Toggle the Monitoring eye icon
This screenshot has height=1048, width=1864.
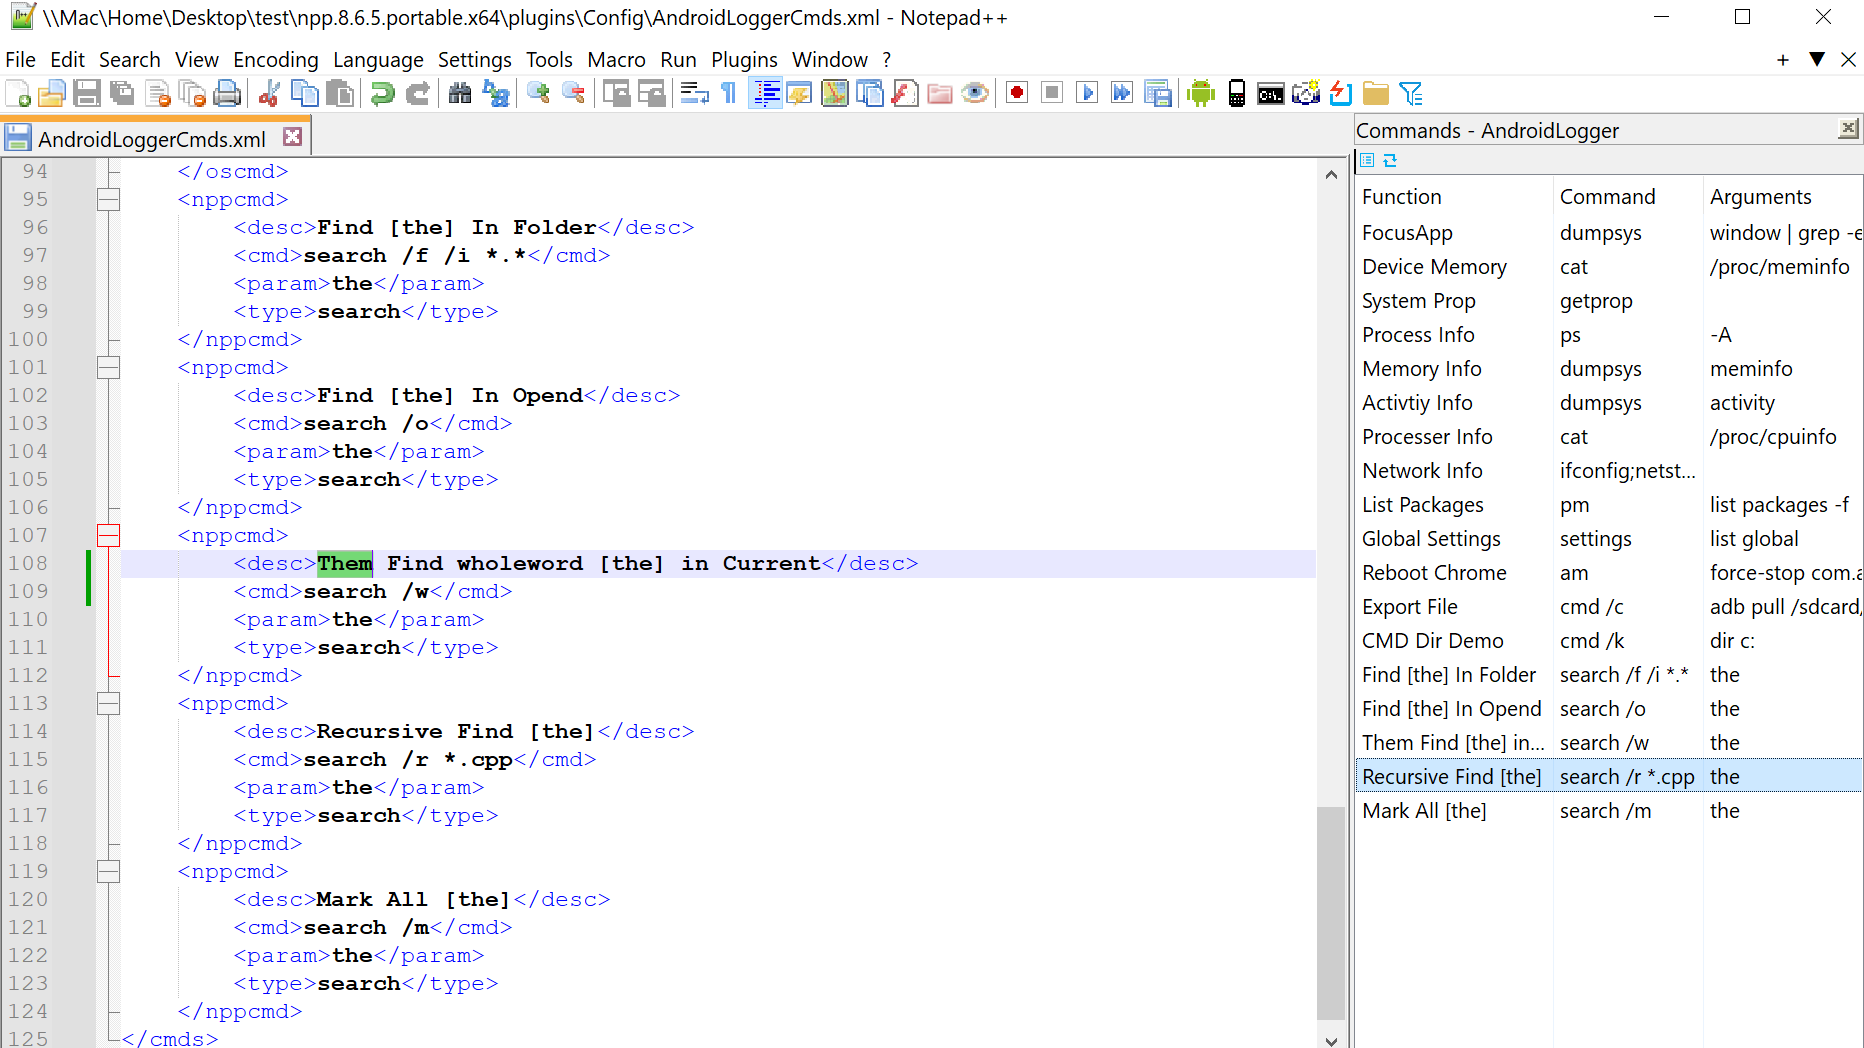tap(975, 94)
